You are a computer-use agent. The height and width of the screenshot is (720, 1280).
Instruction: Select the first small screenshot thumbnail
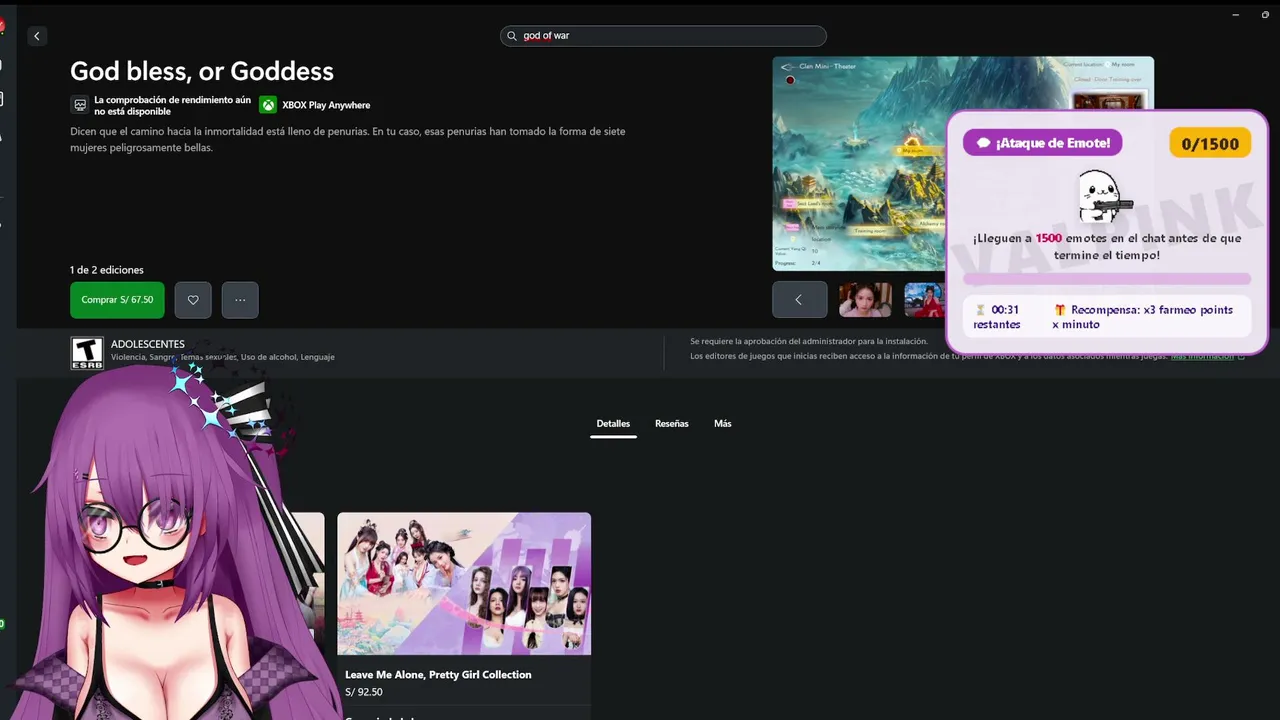[x=866, y=299]
